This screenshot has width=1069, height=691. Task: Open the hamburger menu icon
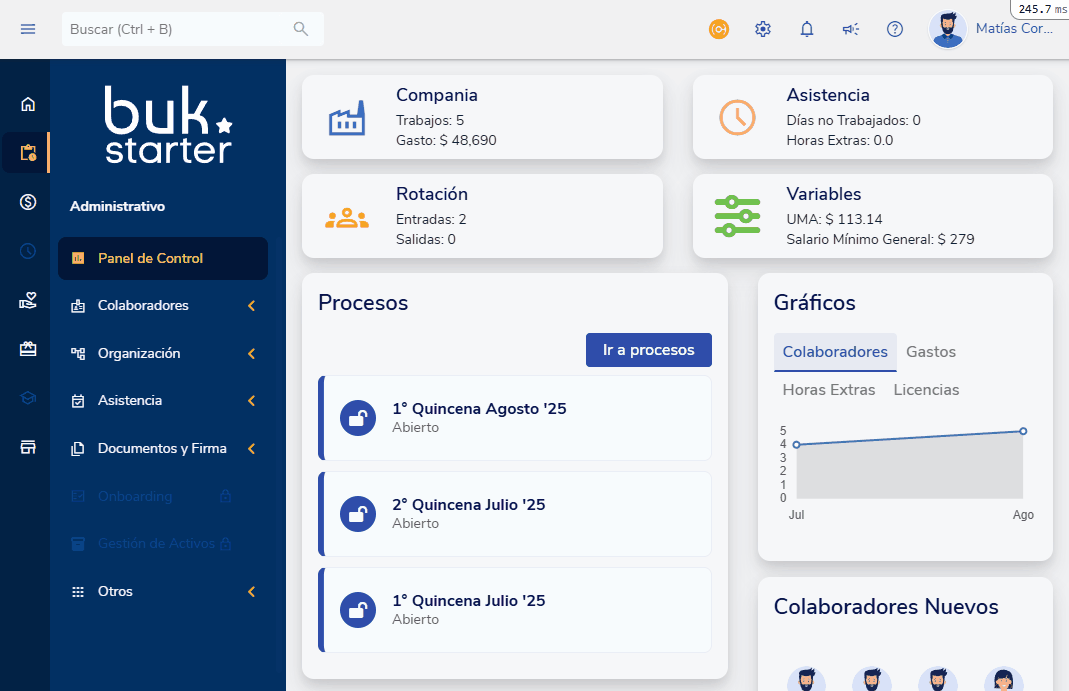[28, 29]
